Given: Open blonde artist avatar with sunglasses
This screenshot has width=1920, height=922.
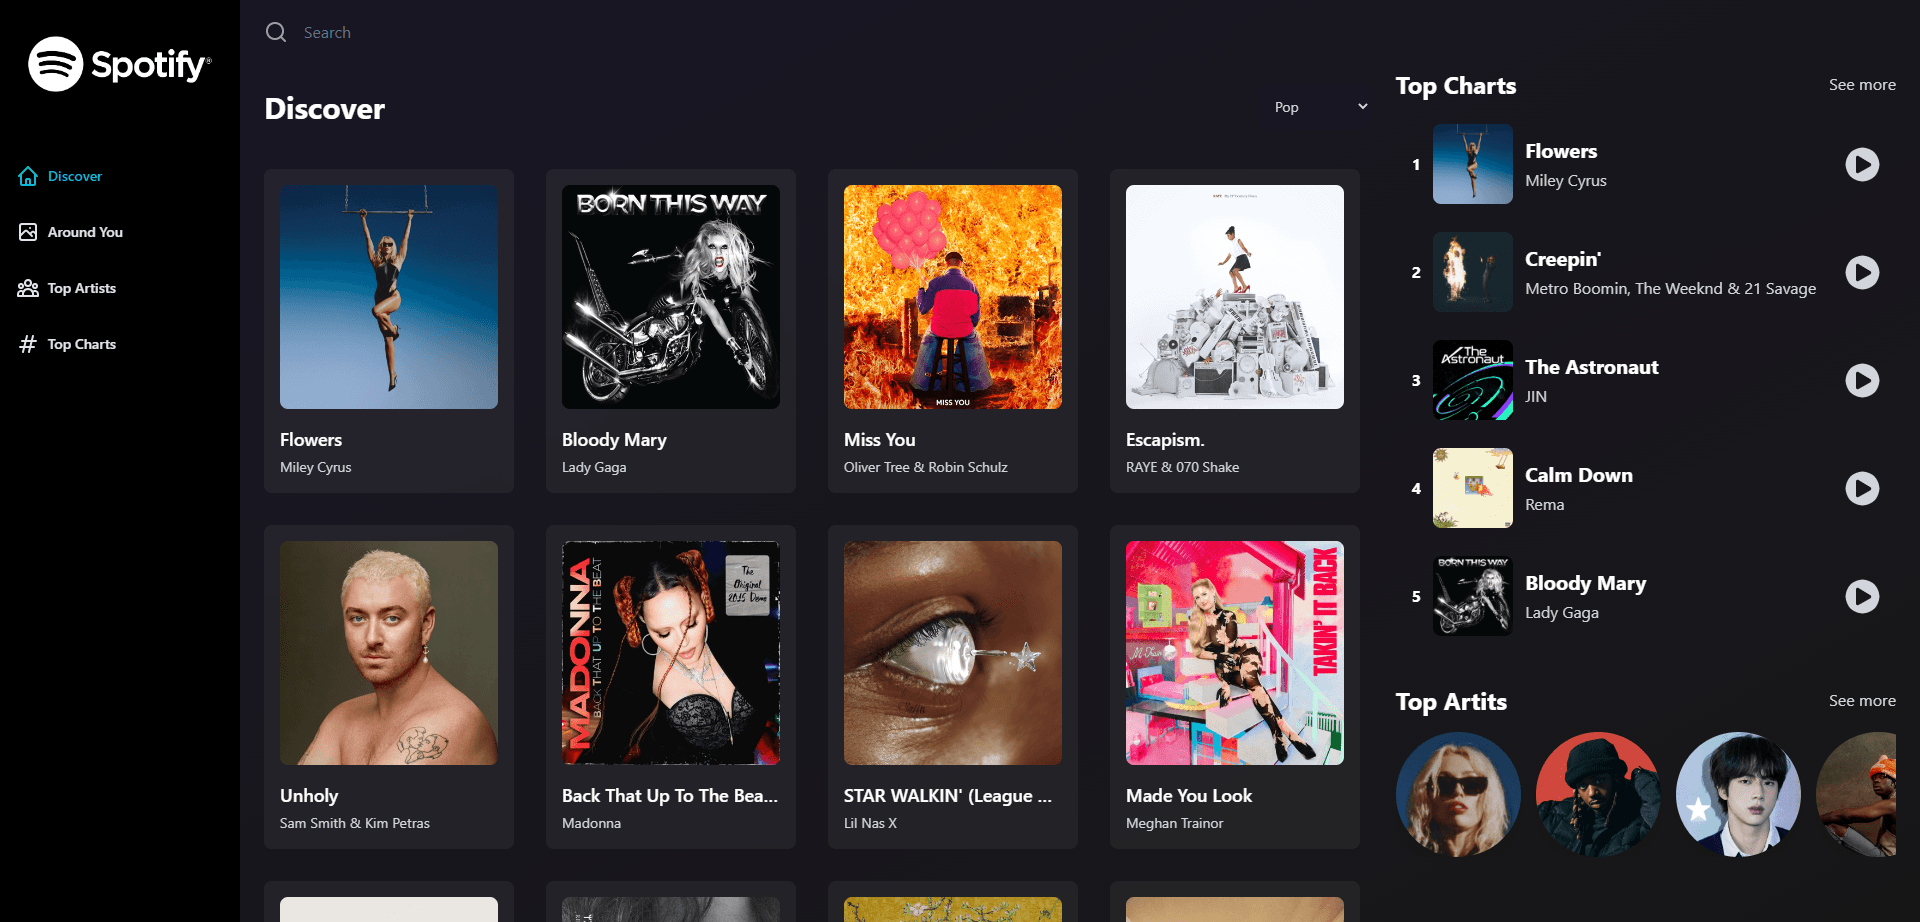Looking at the screenshot, I should [1458, 795].
